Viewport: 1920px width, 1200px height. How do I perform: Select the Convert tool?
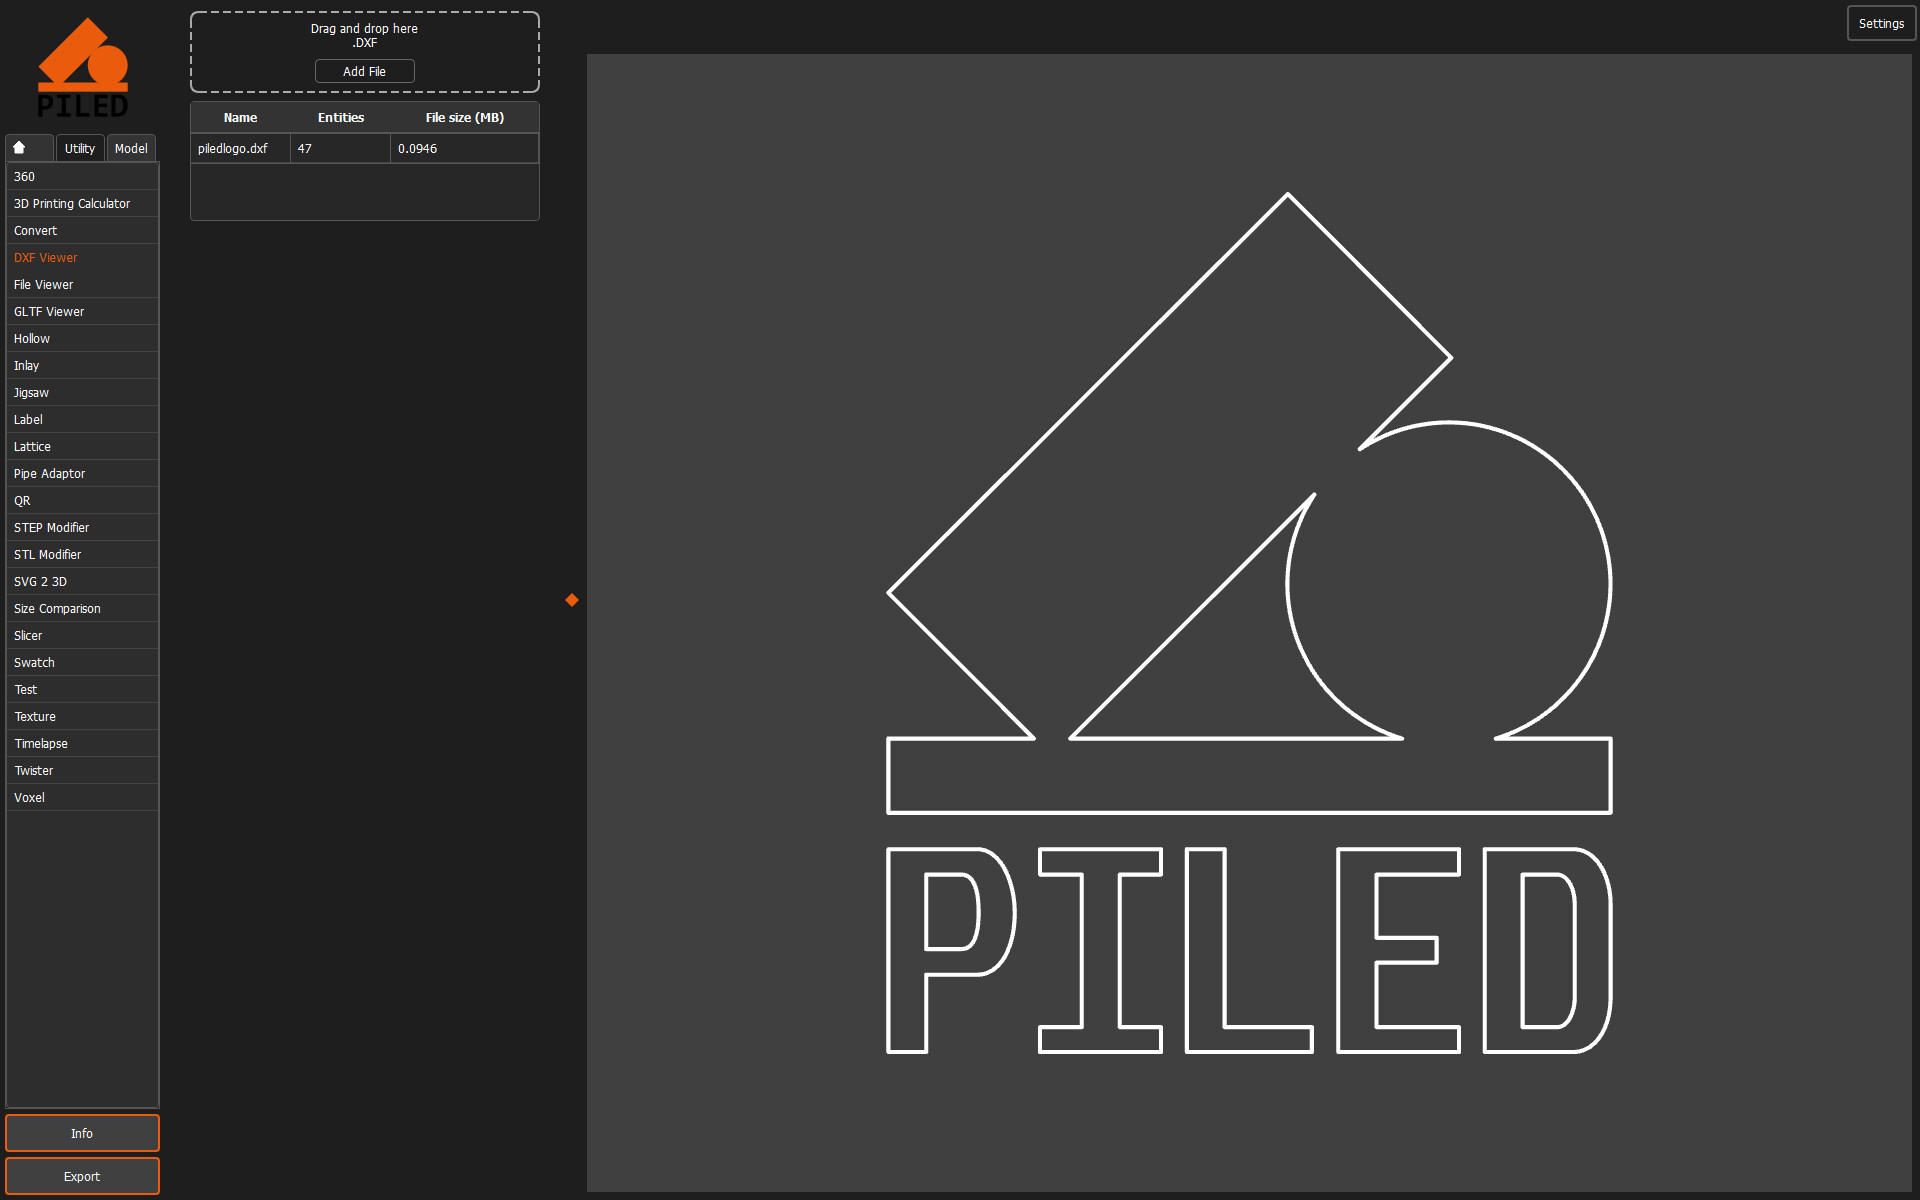(x=82, y=230)
